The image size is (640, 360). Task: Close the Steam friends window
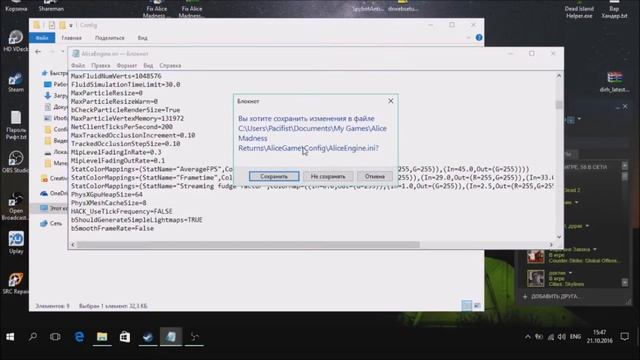[625, 107]
